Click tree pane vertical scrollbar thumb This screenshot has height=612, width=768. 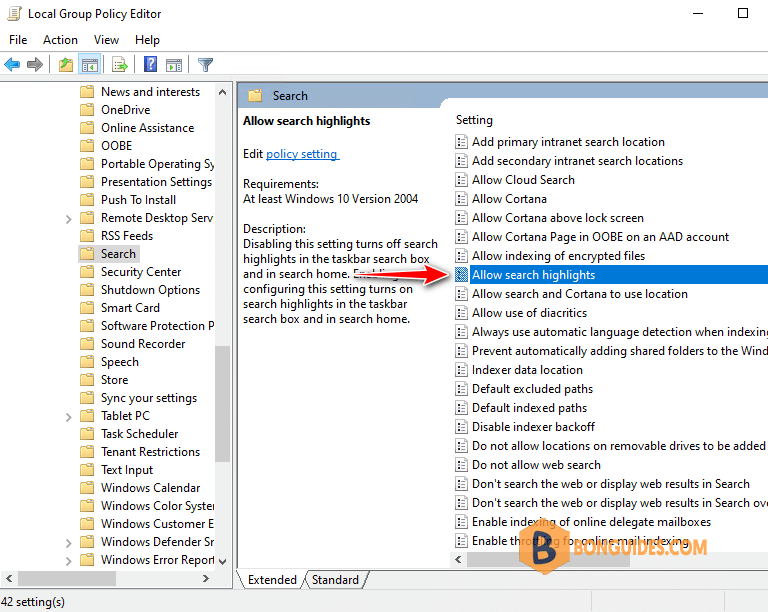coord(222,403)
